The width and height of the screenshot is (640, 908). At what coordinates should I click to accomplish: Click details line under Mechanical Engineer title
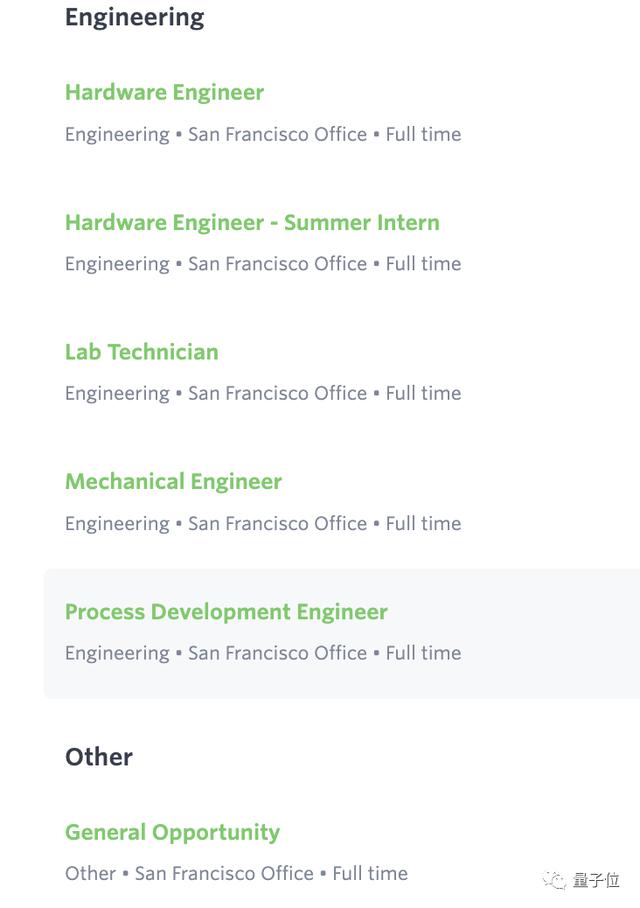click(263, 524)
